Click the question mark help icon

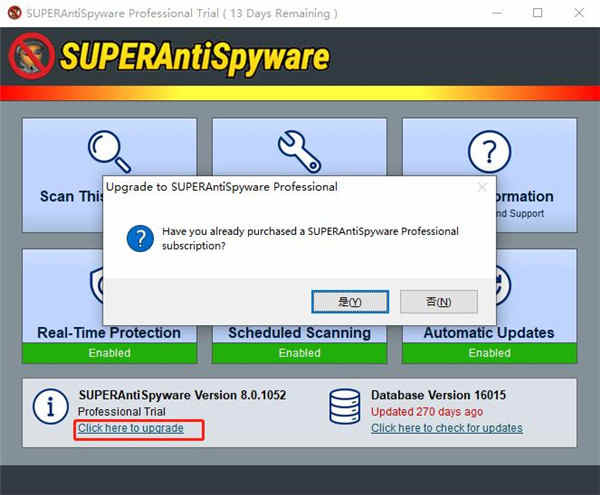pos(489,152)
